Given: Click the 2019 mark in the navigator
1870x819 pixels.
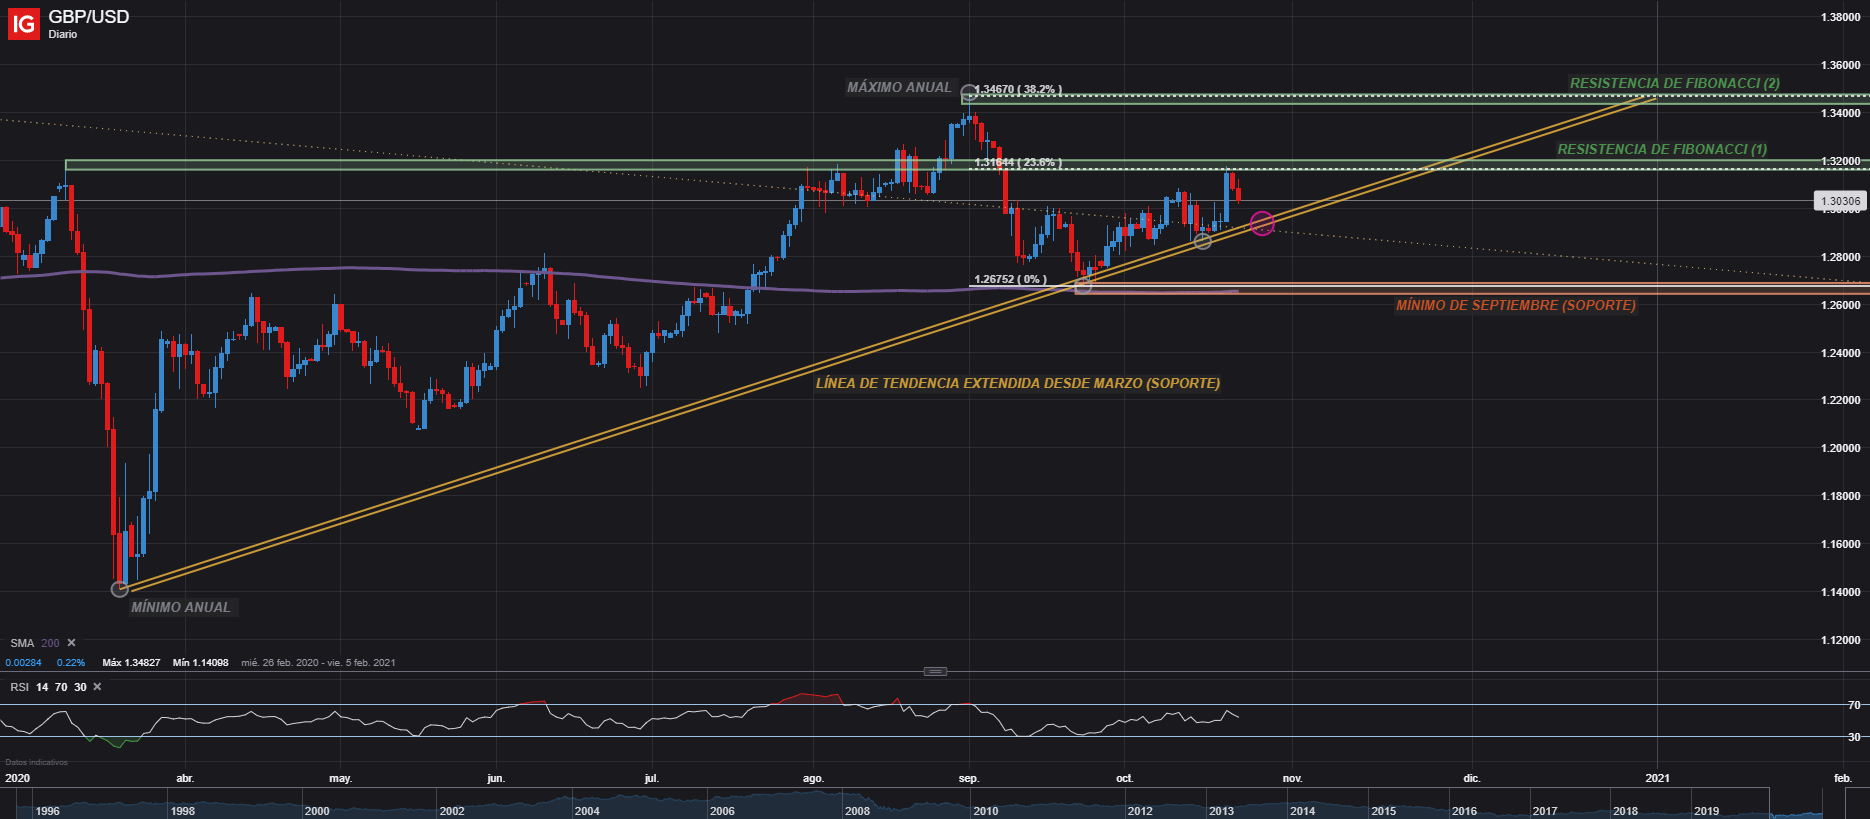Looking at the screenshot, I should 1707,811.
